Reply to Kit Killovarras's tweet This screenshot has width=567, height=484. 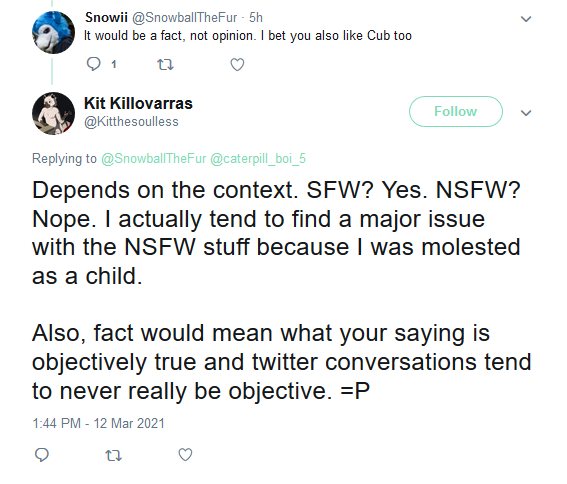(42, 455)
